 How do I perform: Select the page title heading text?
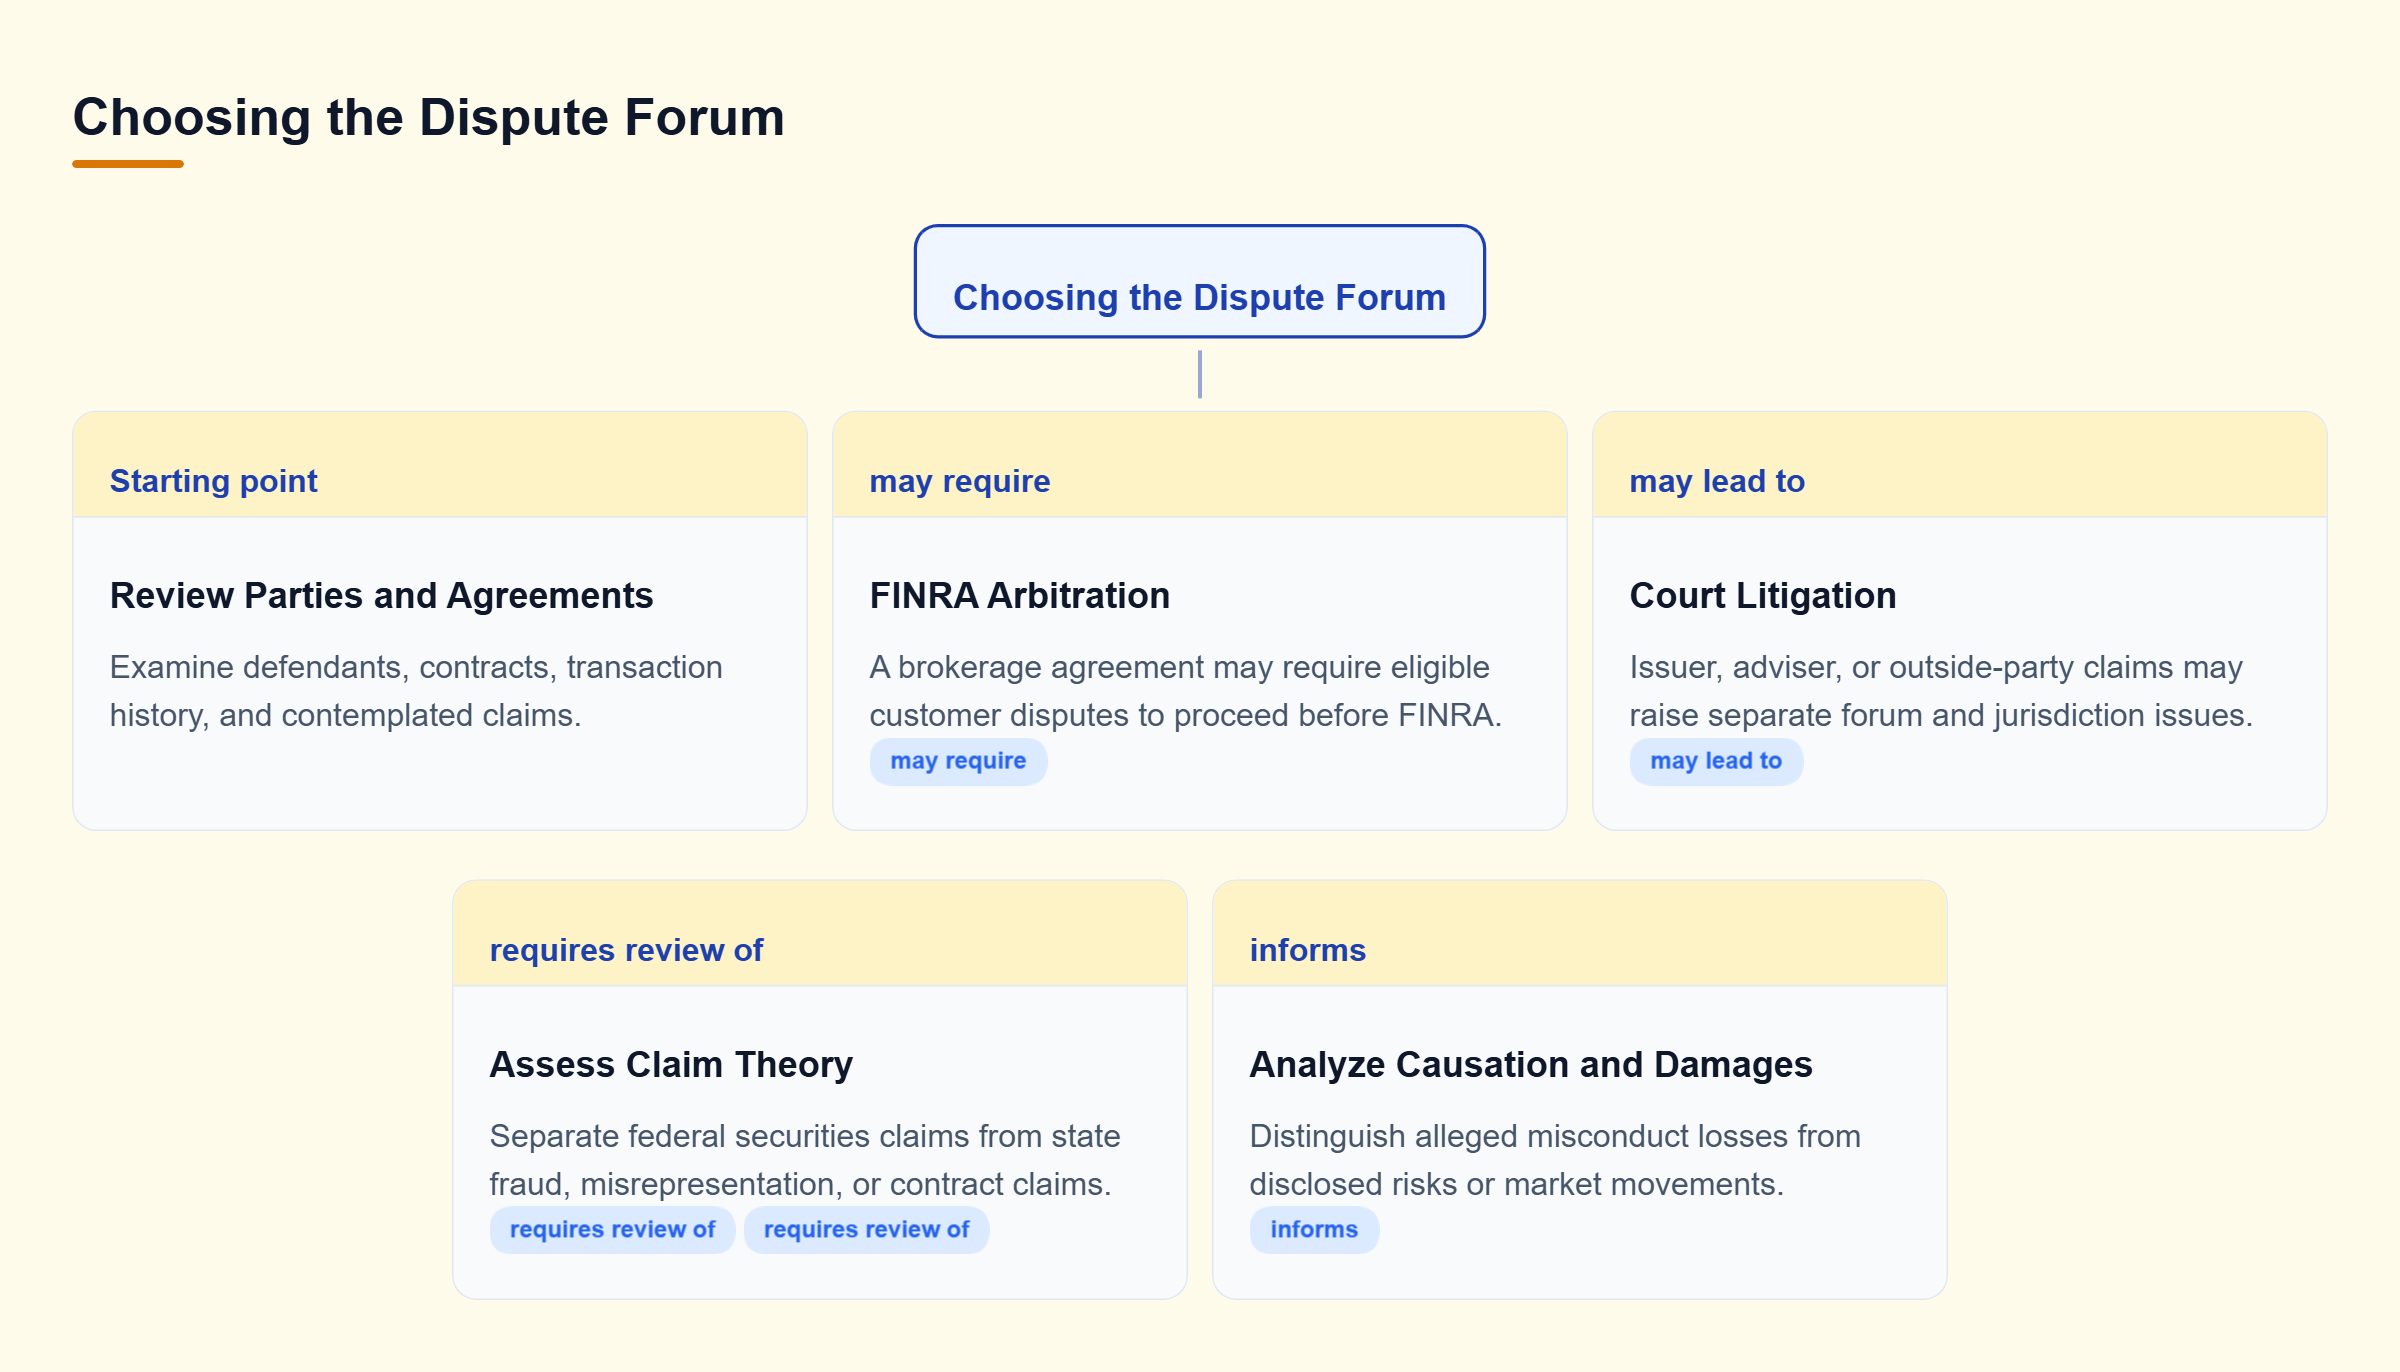coord(428,117)
